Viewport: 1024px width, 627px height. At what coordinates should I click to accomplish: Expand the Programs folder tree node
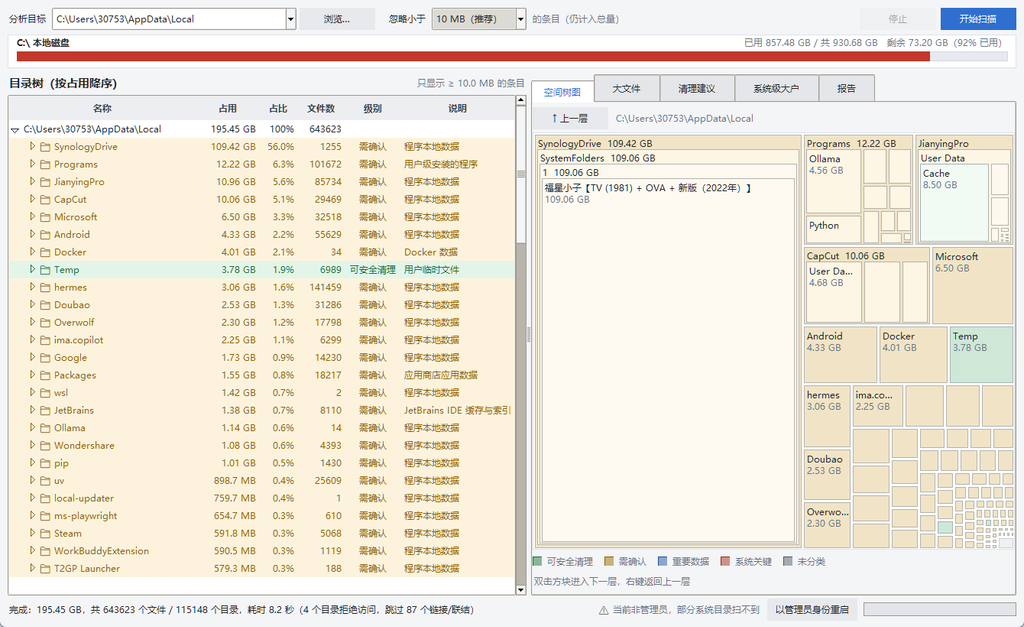point(32,164)
